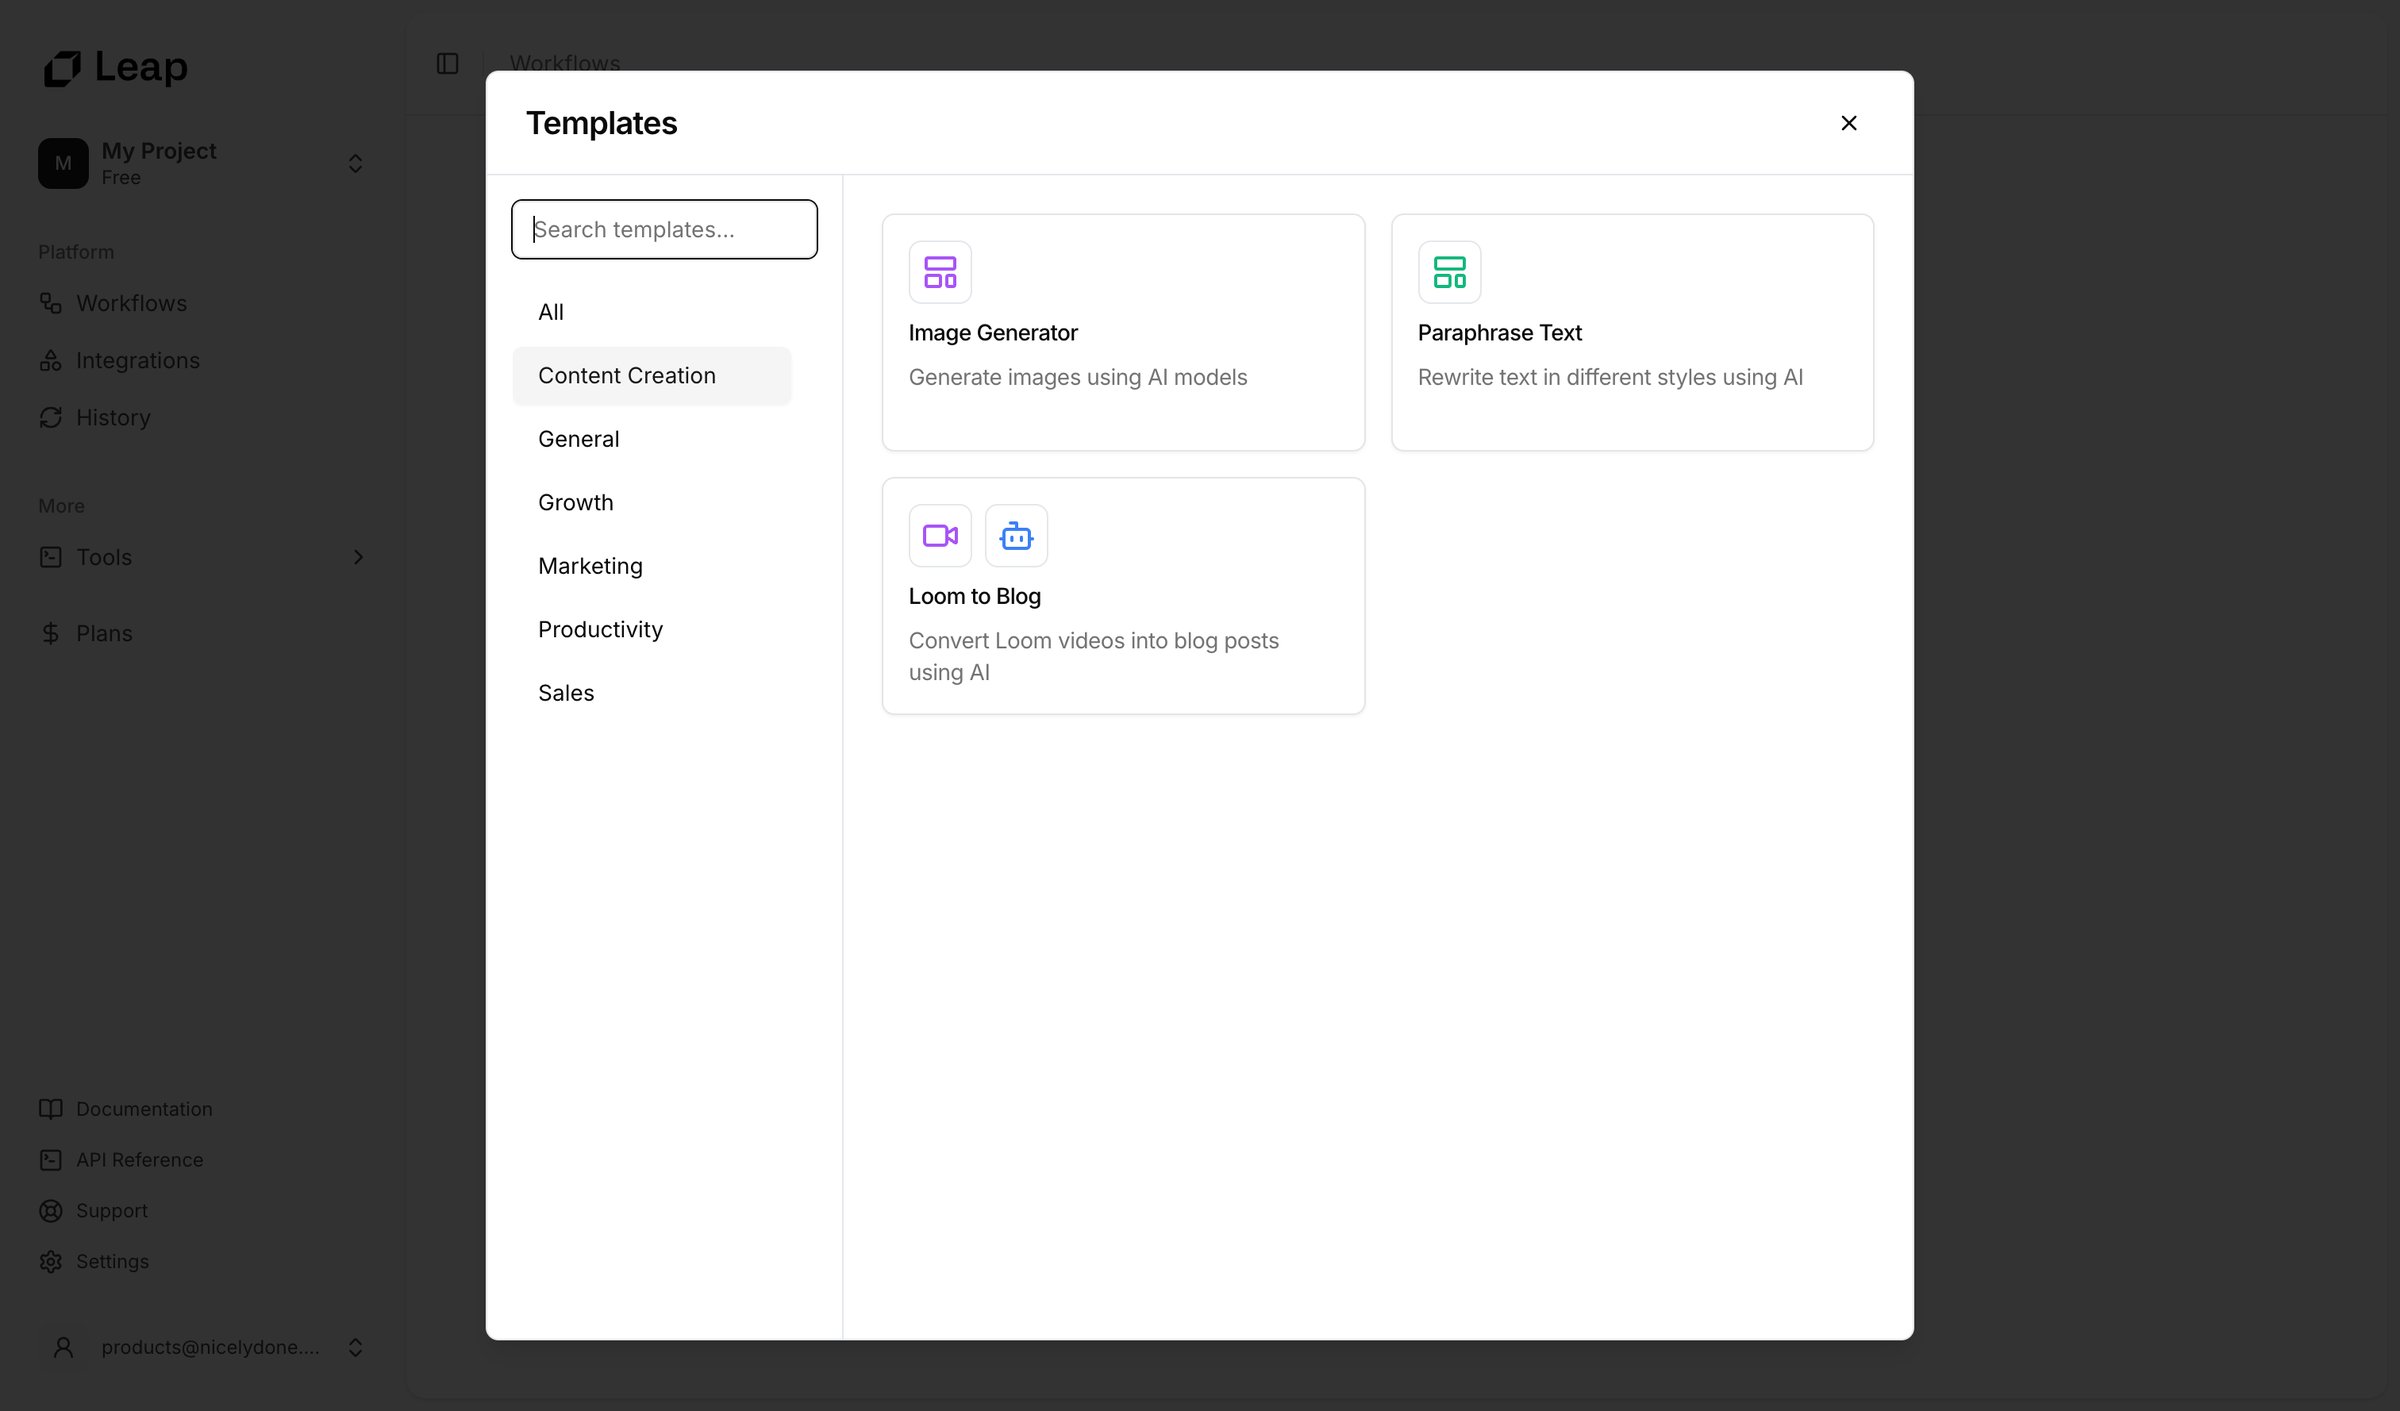Close the Templates dialog

tap(1849, 123)
